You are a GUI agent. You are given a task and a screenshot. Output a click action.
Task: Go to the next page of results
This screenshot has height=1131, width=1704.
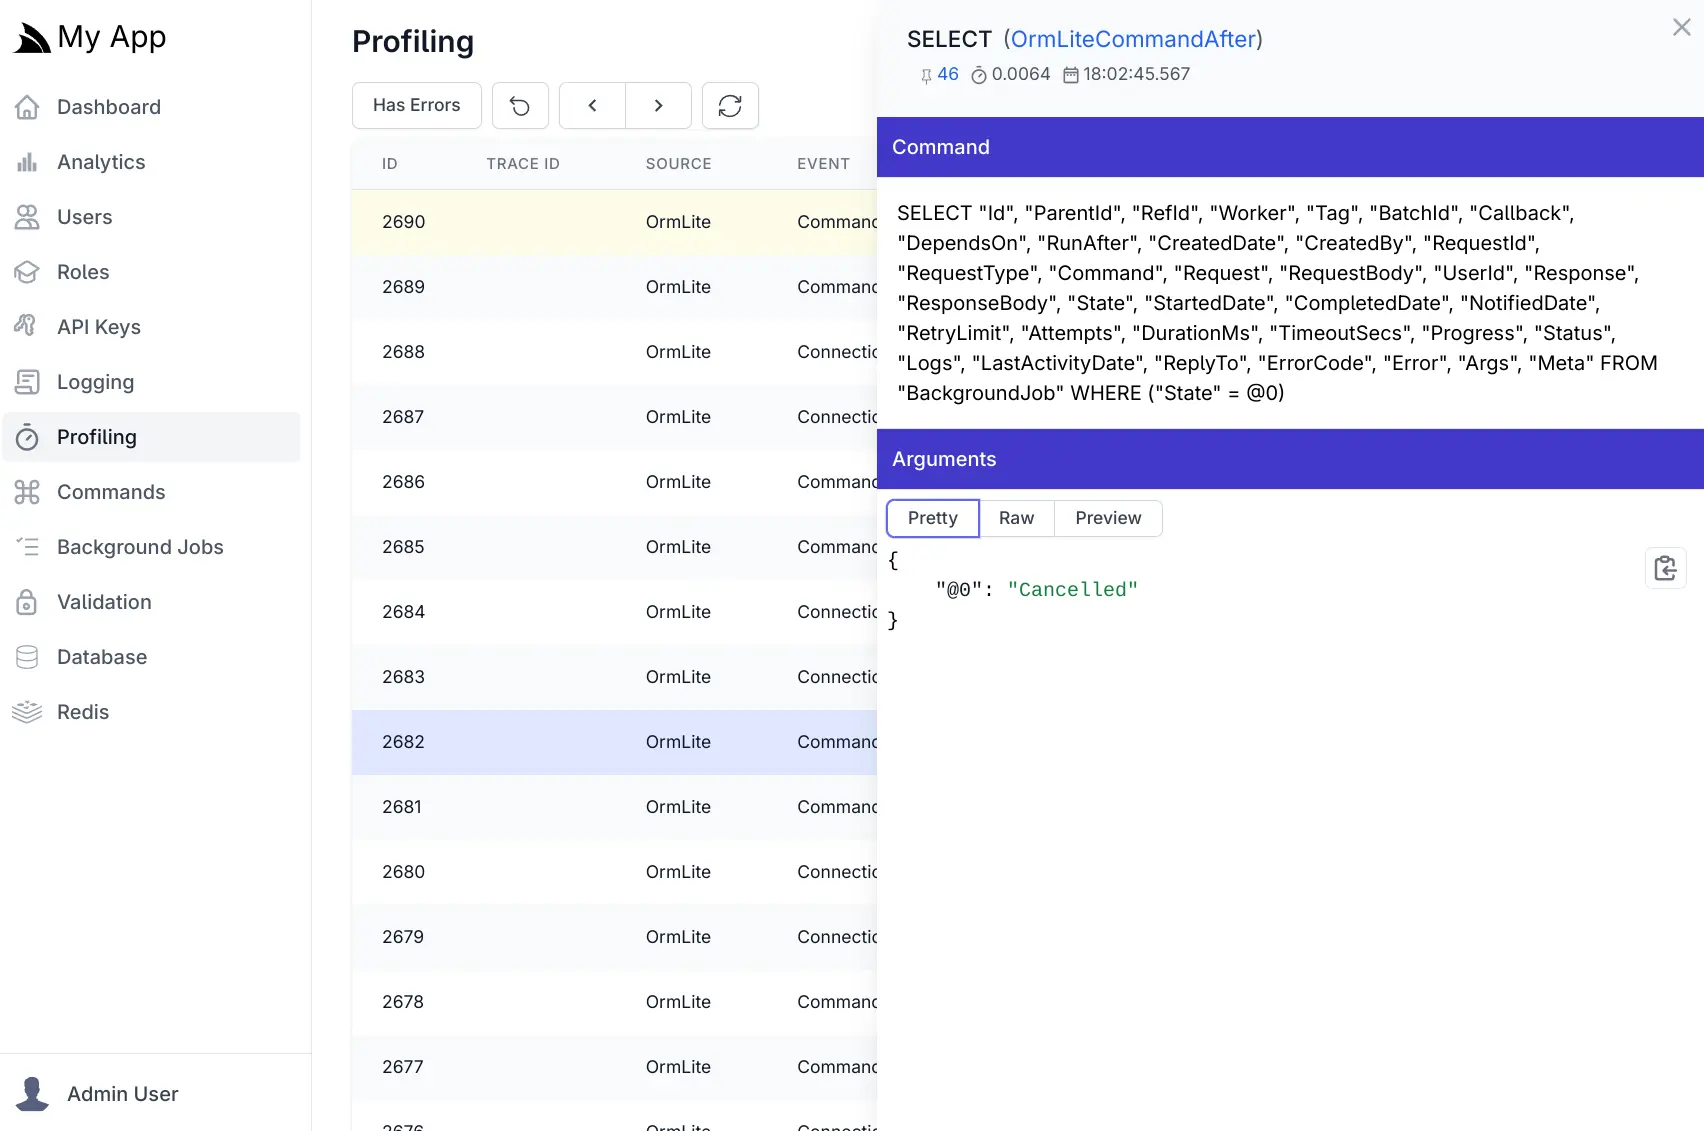click(658, 106)
